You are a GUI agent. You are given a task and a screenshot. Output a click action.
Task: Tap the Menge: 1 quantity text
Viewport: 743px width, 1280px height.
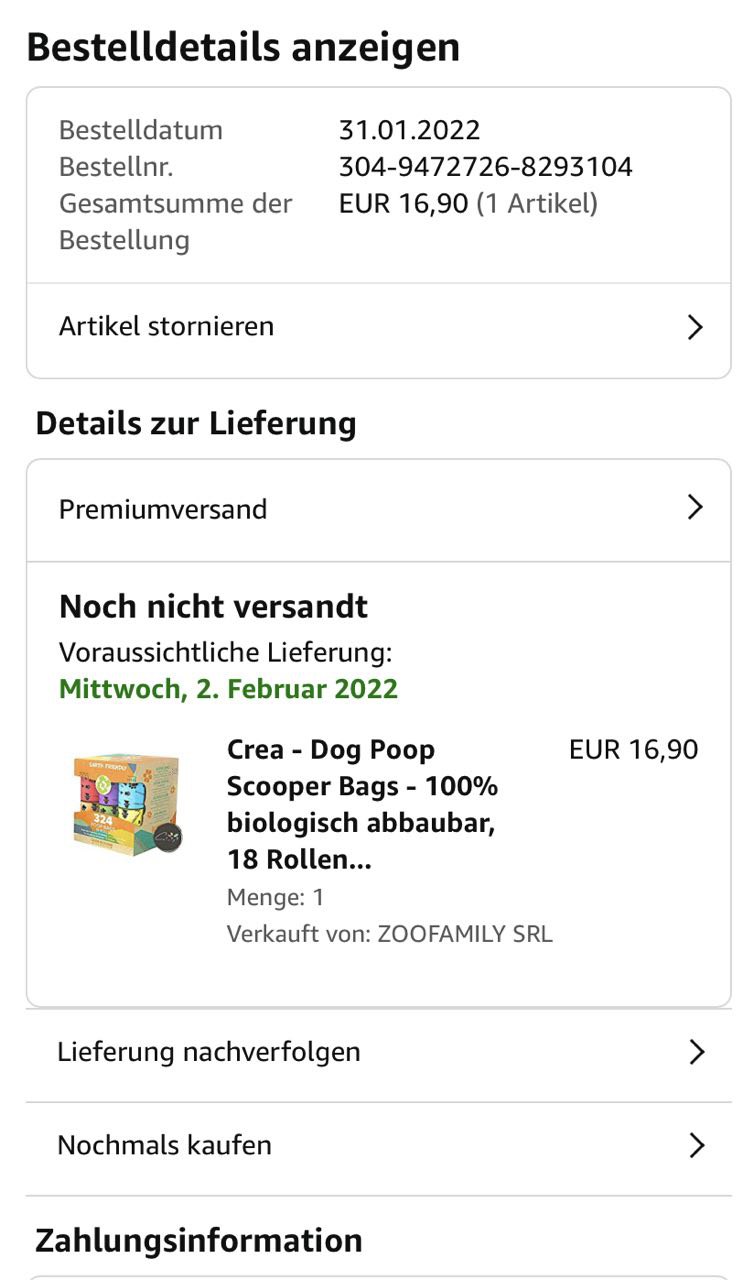[275, 897]
